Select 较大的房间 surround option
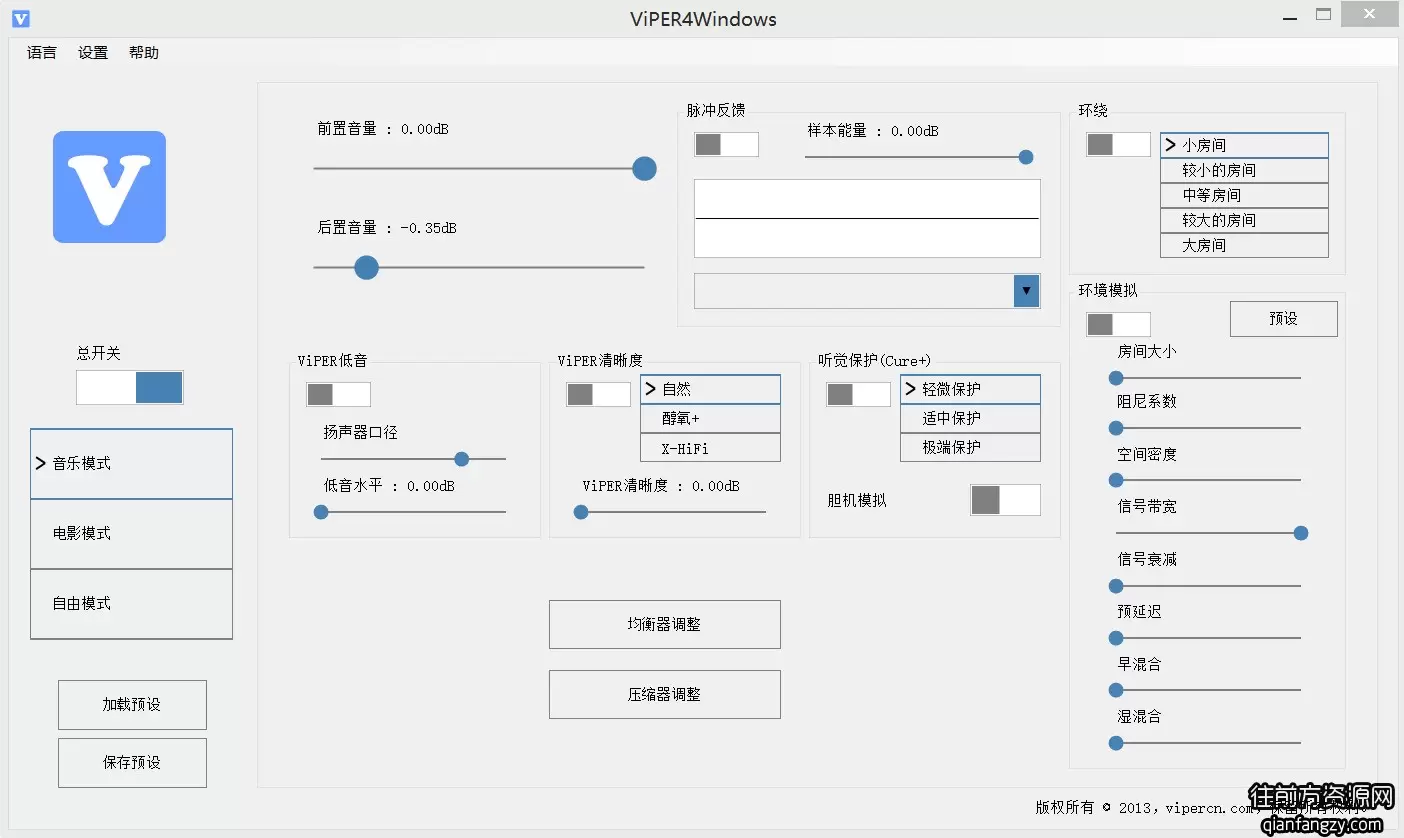This screenshot has width=1404, height=838. click(x=1244, y=221)
